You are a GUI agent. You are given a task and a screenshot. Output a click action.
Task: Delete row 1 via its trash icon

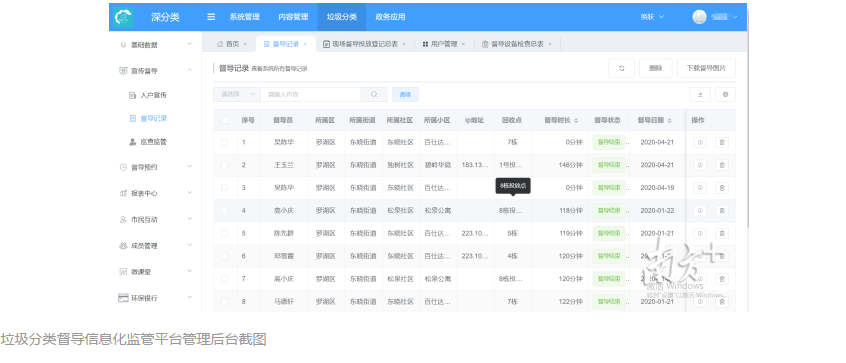coord(722,143)
